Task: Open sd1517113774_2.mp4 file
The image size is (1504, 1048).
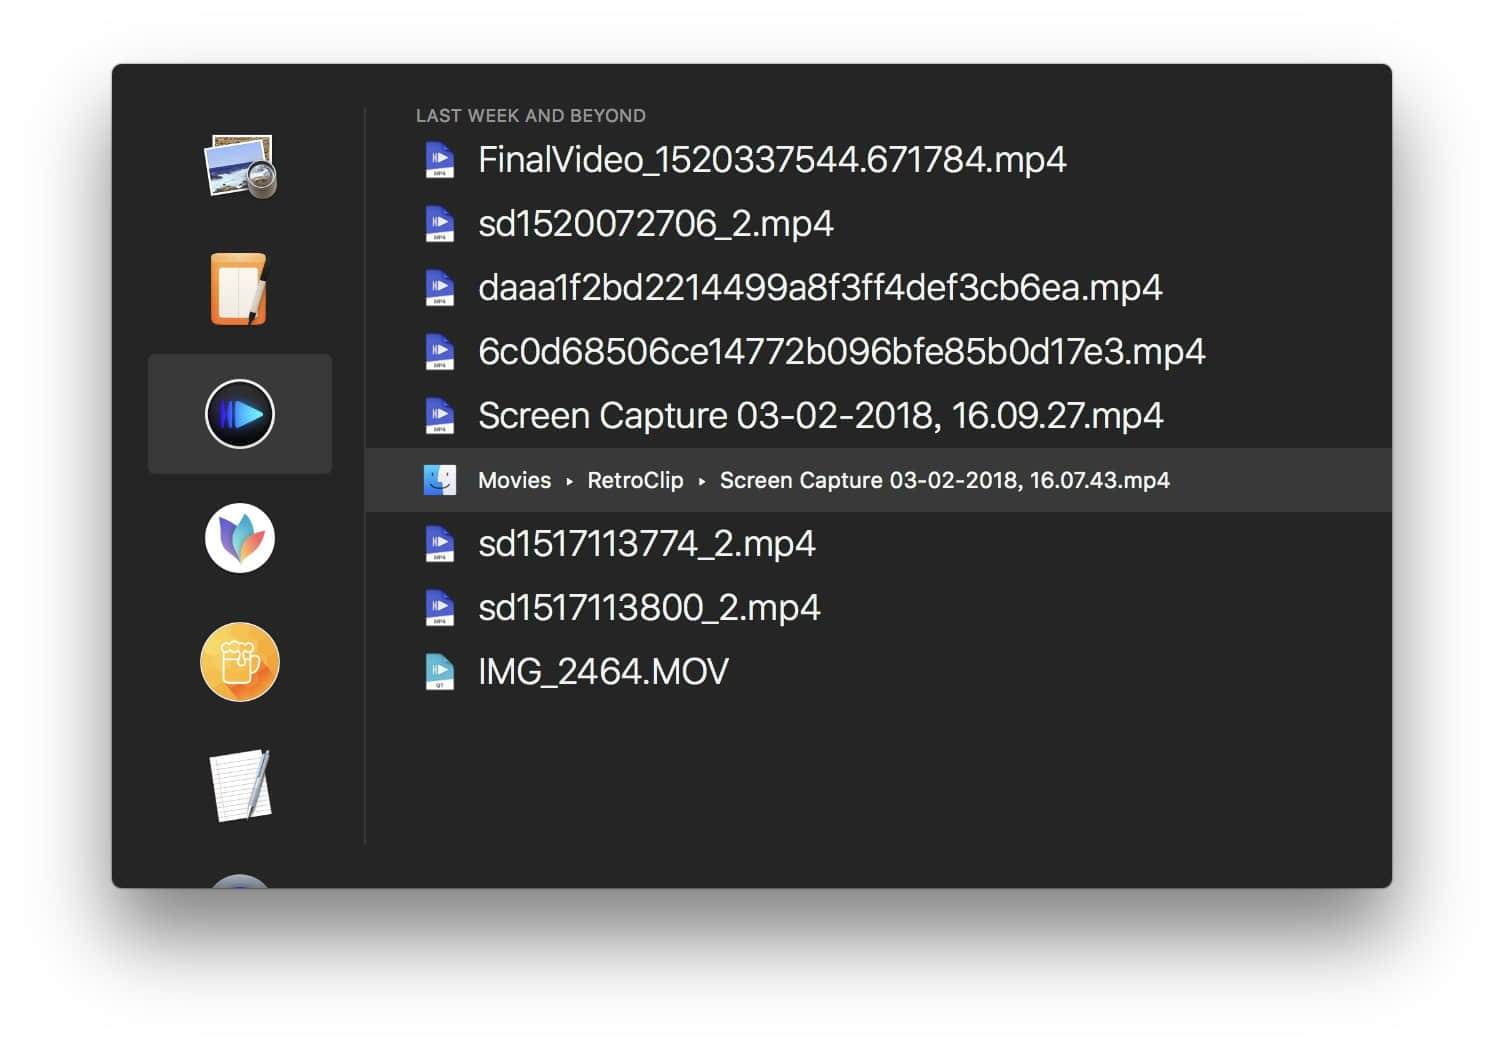Action: tap(647, 544)
